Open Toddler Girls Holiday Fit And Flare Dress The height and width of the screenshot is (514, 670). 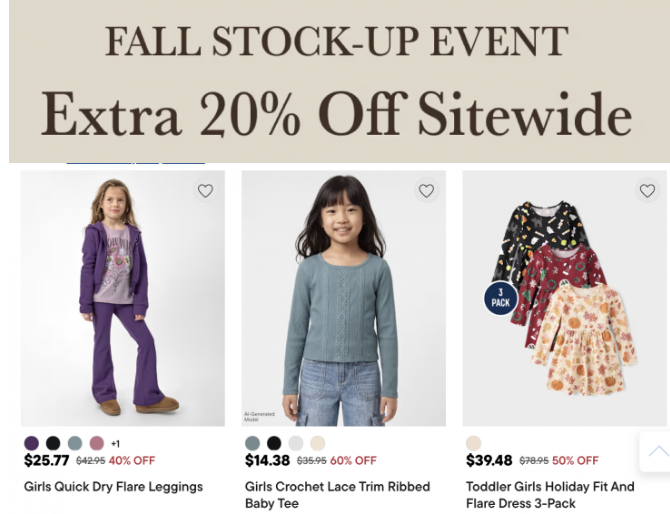pyautogui.click(x=550, y=495)
